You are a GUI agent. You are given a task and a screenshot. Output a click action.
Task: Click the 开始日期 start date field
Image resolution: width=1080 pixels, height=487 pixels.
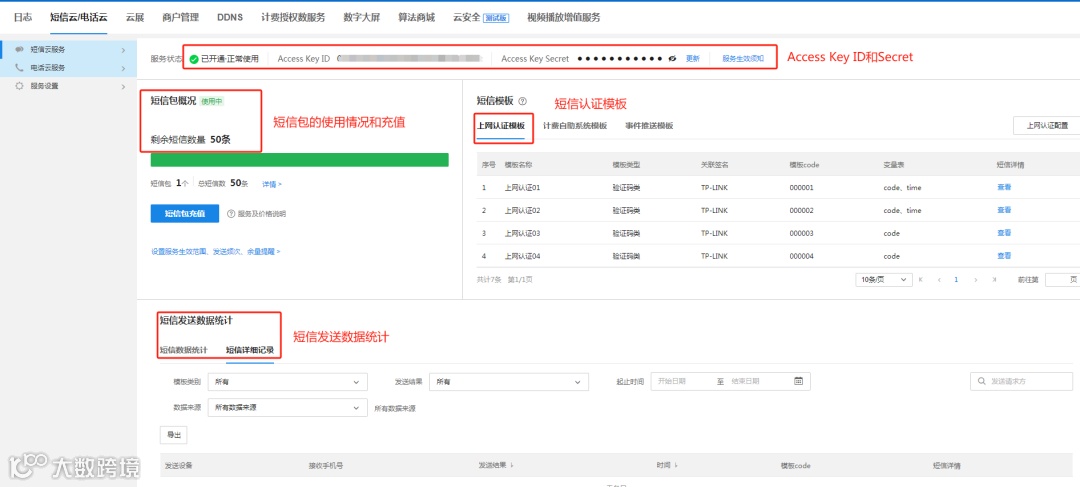tap(674, 380)
